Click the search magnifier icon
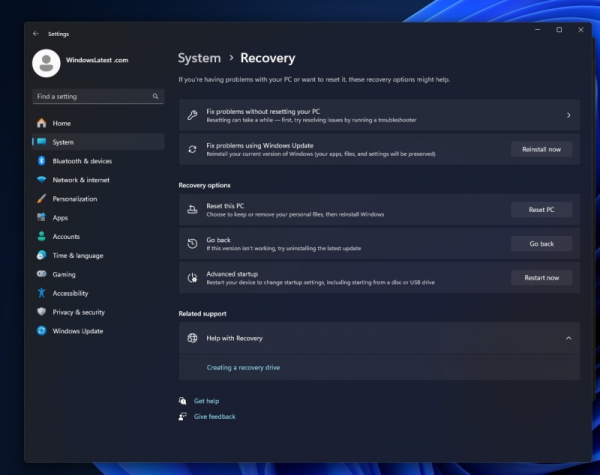 coord(155,96)
